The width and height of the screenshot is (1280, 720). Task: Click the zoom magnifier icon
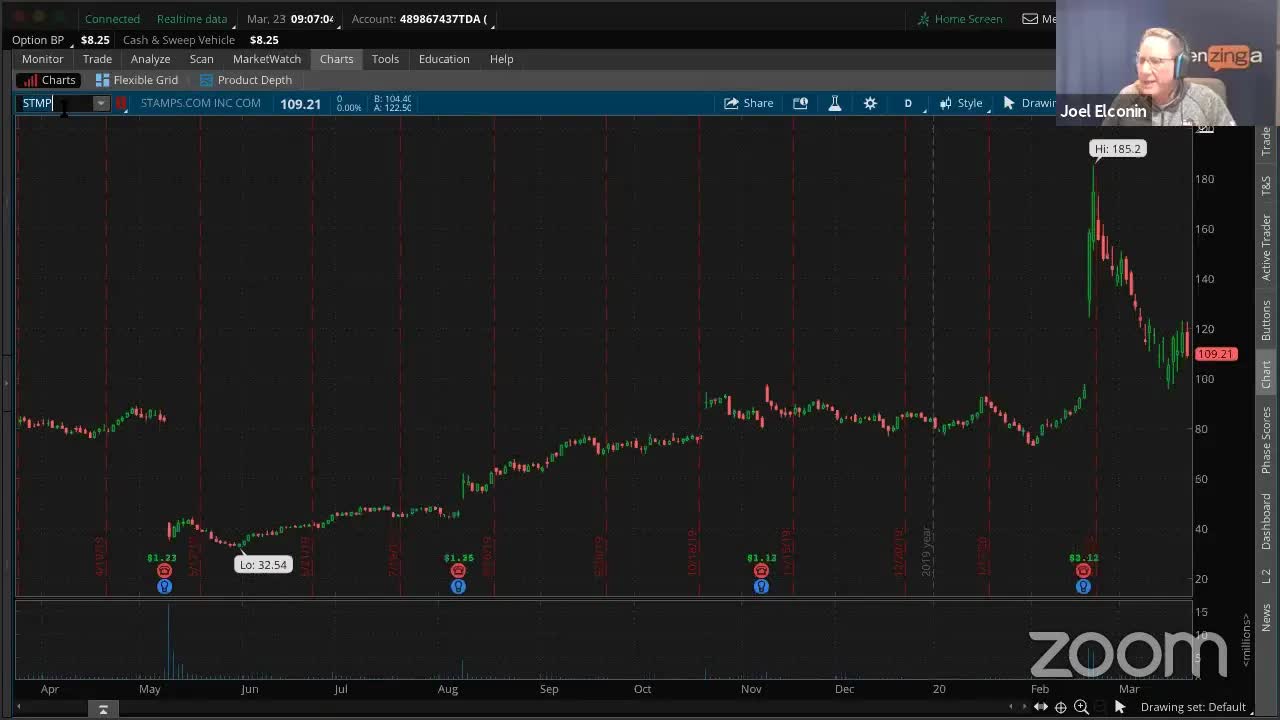[x=1081, y=707]
